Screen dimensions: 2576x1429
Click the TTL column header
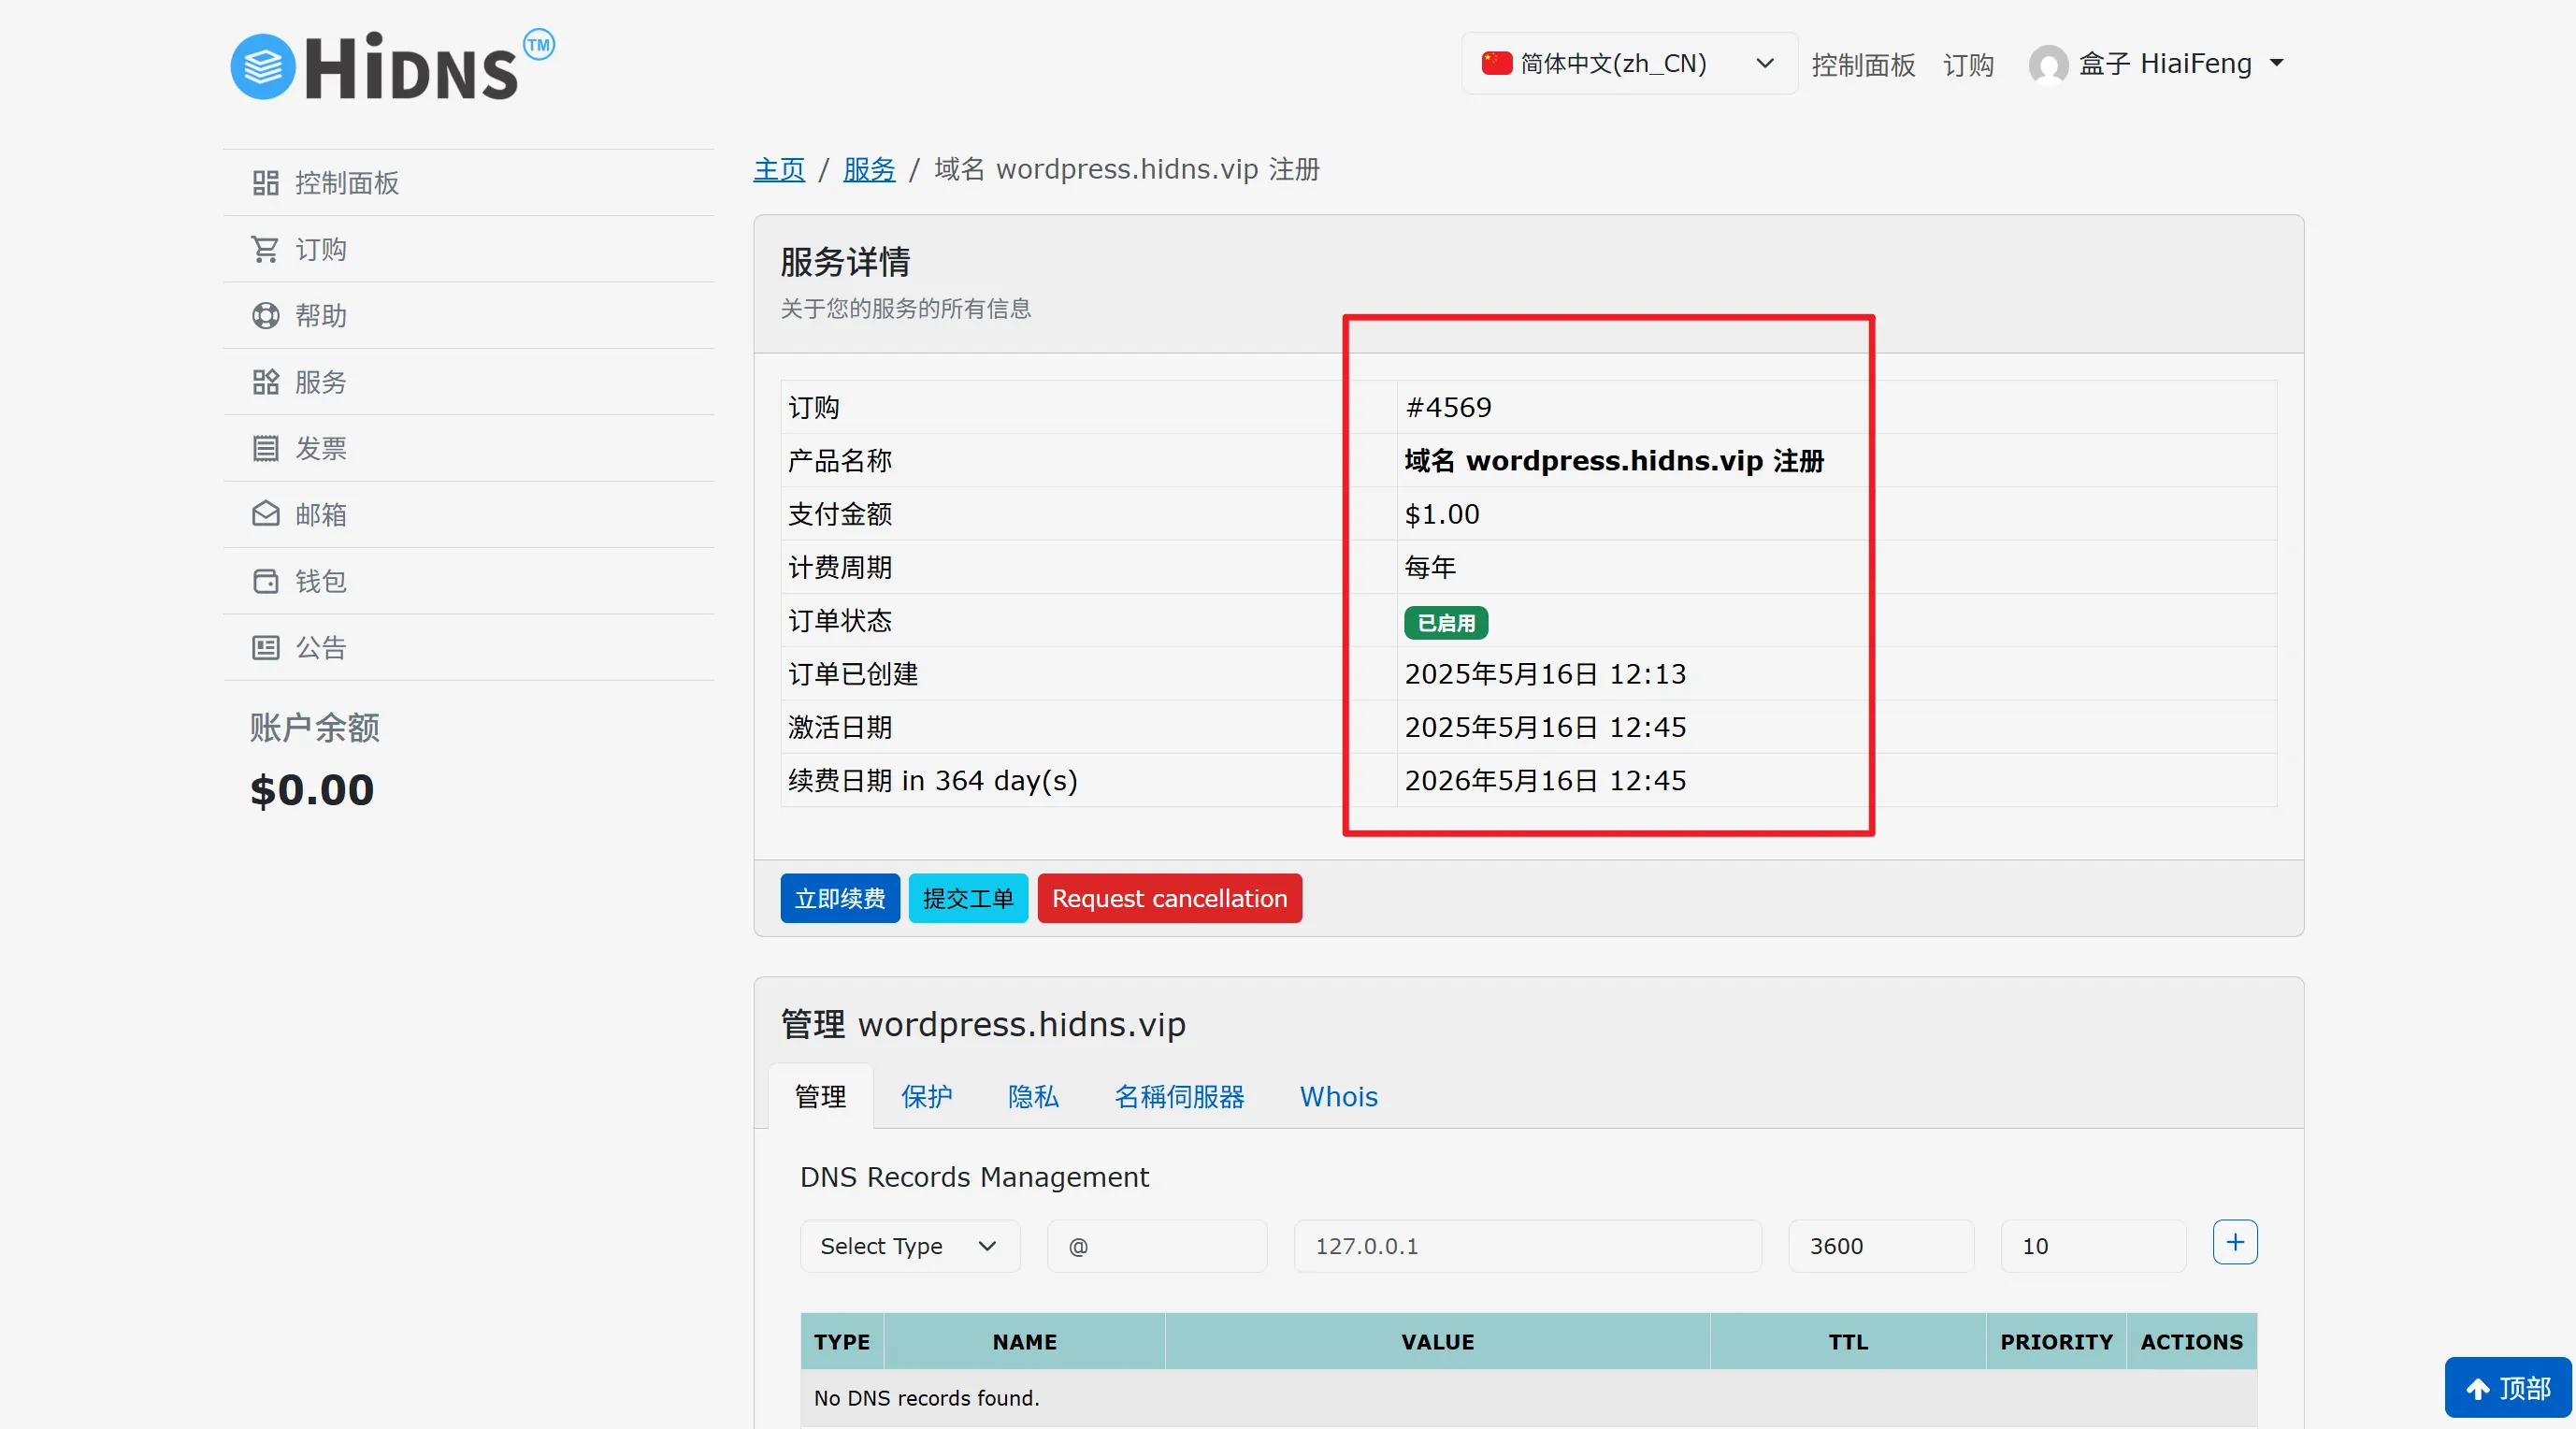coord(1848,1341)
